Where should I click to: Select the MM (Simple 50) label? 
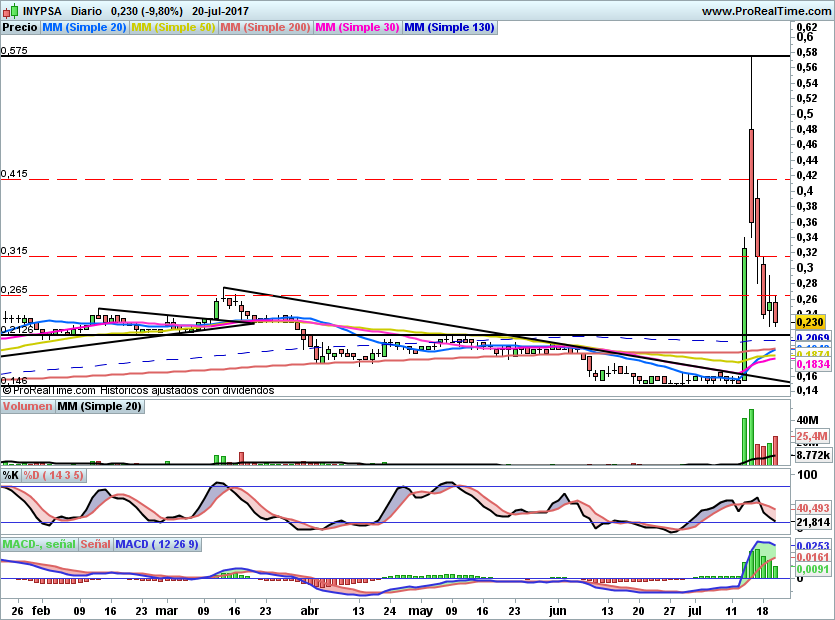174,27
